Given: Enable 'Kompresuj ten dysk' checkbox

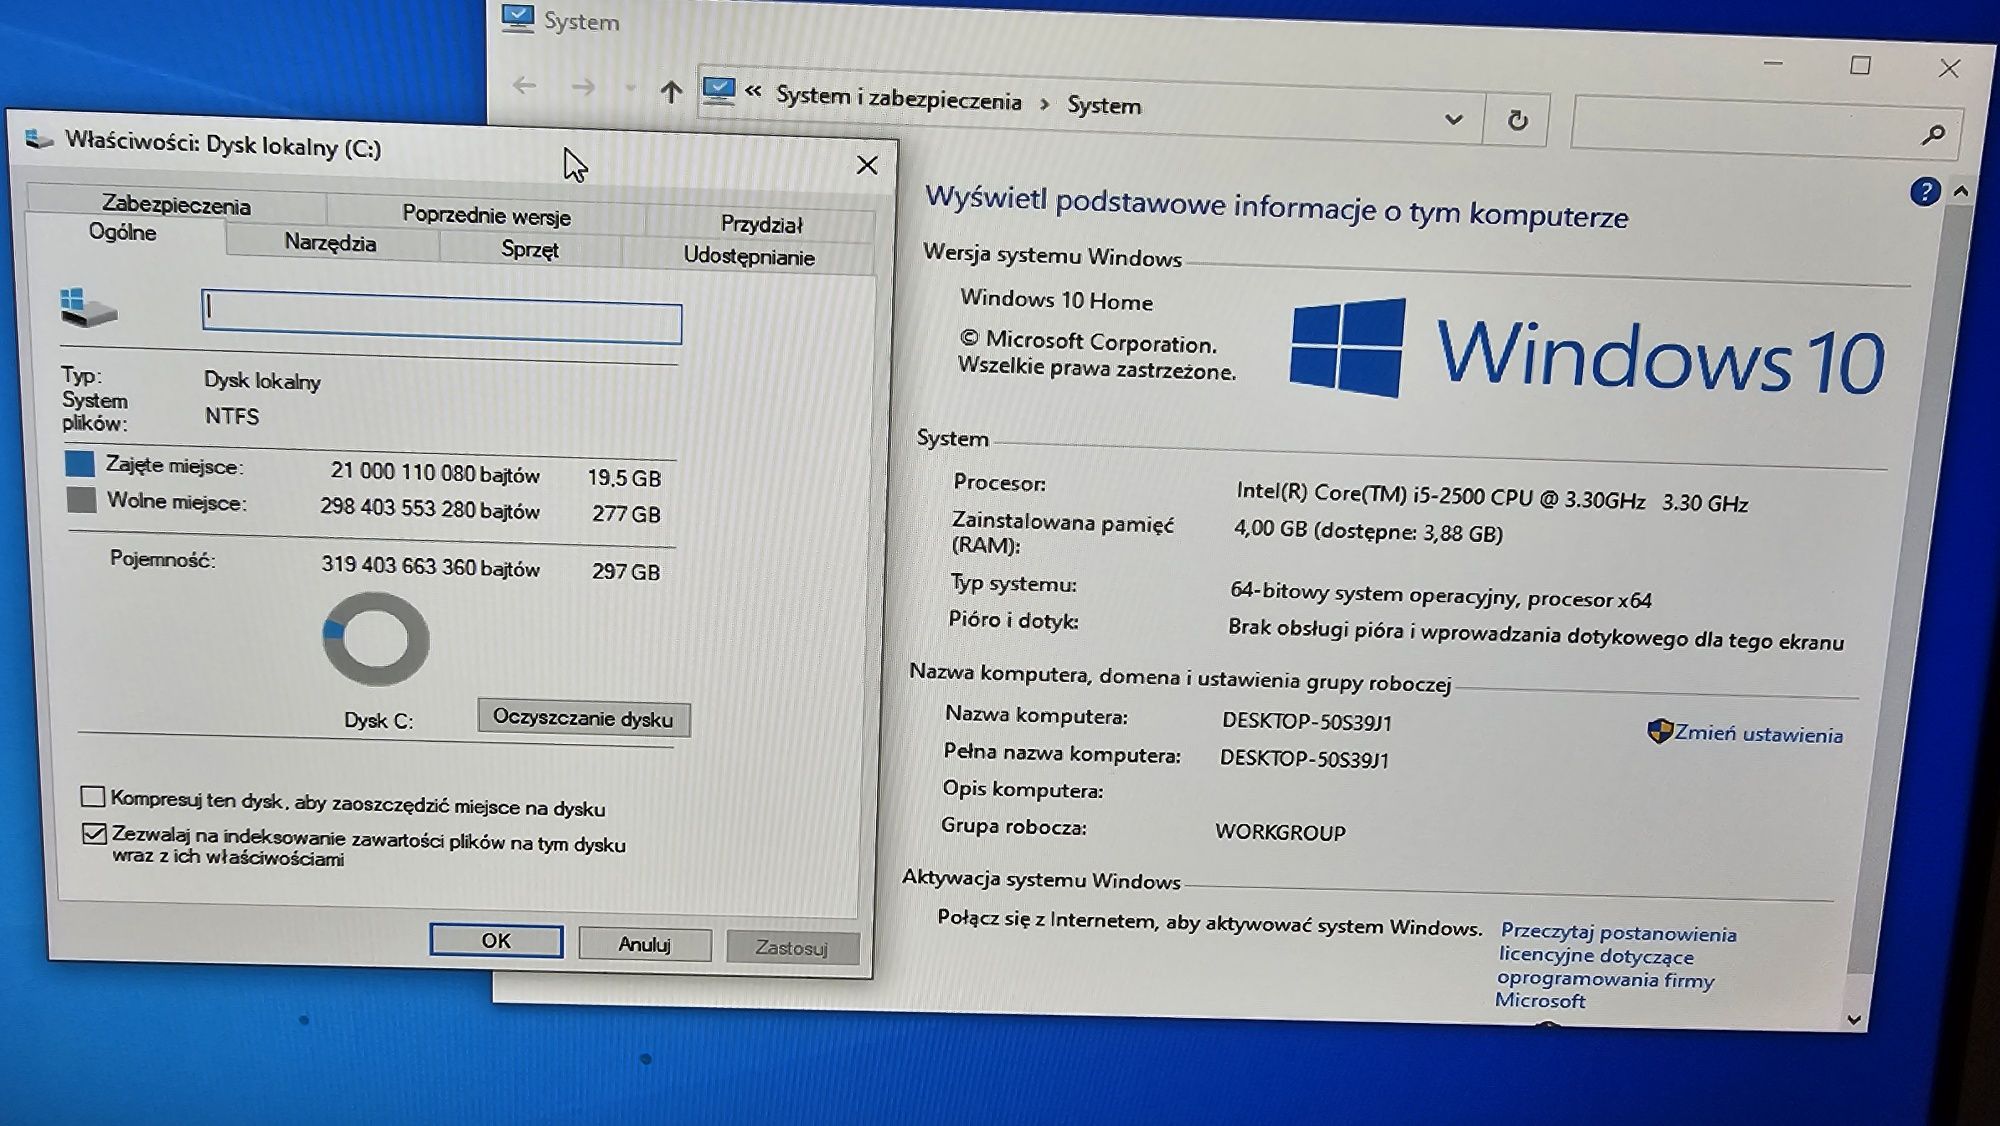Looking at the screenshot, I should (92, 796).
